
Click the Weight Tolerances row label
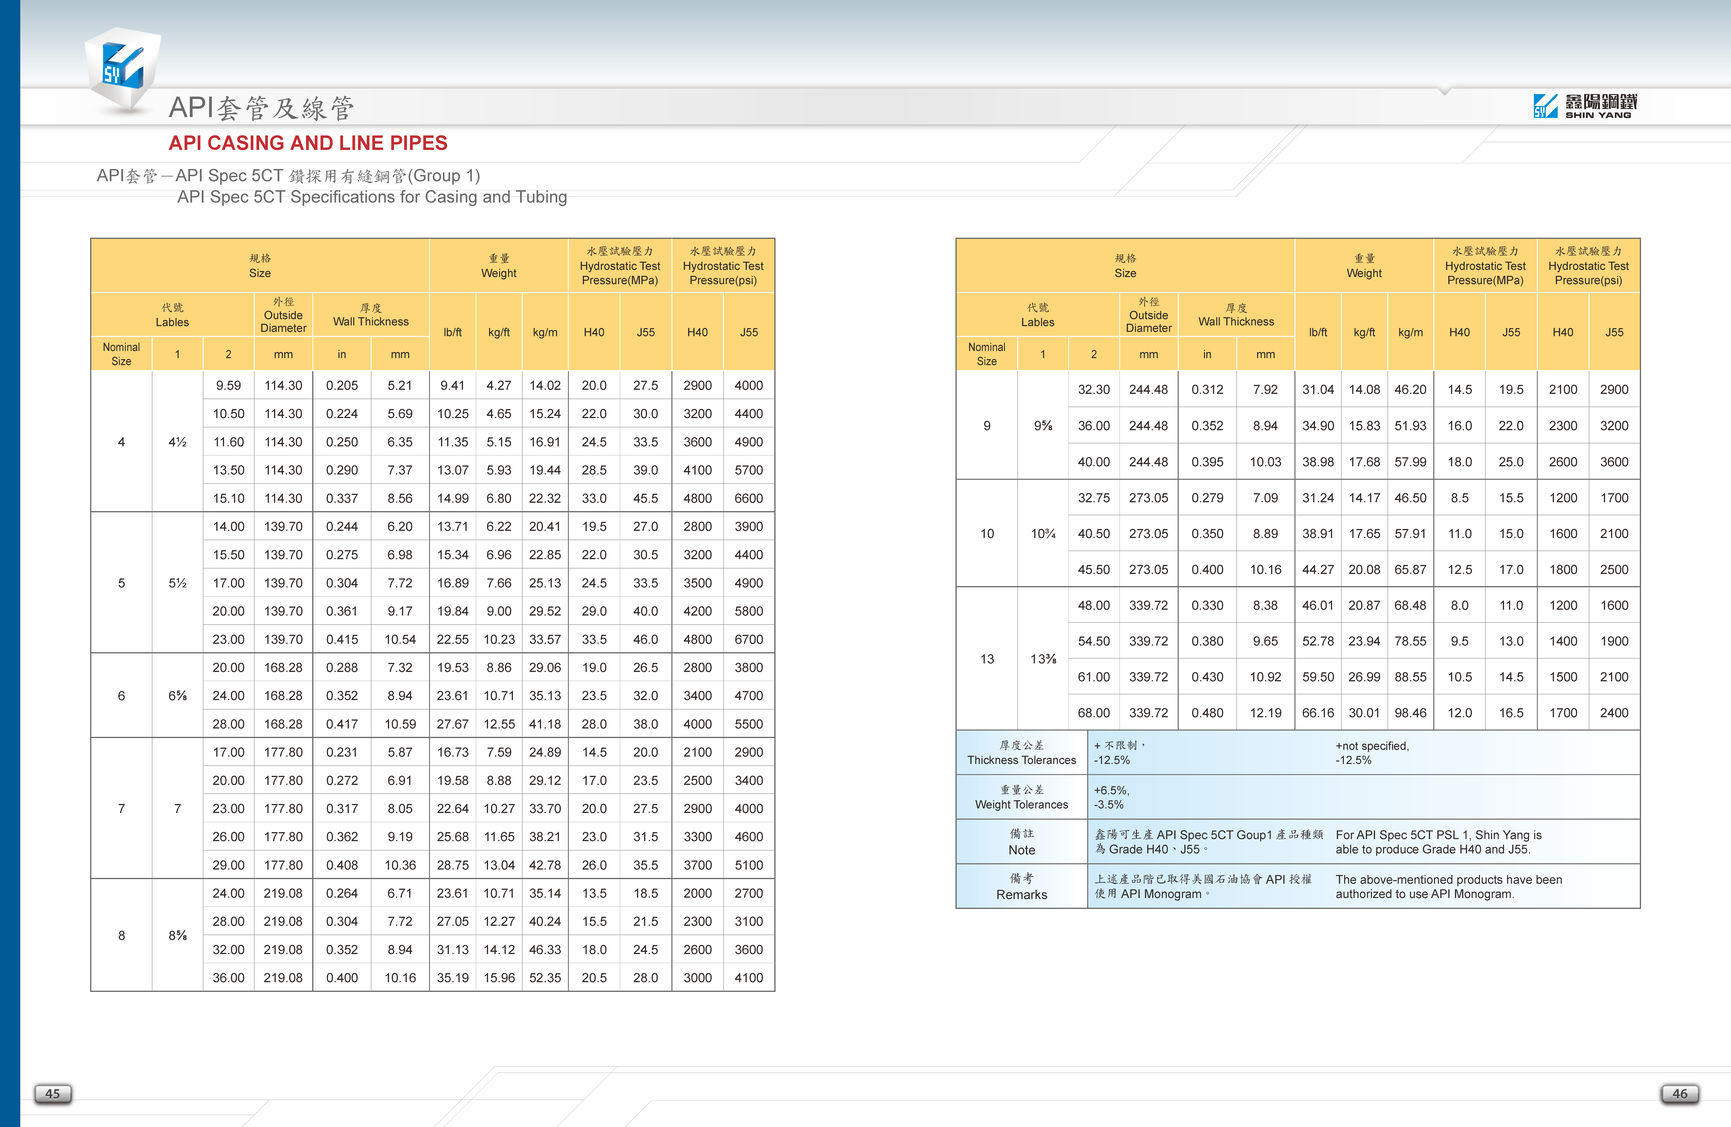tap(1022, 797)
